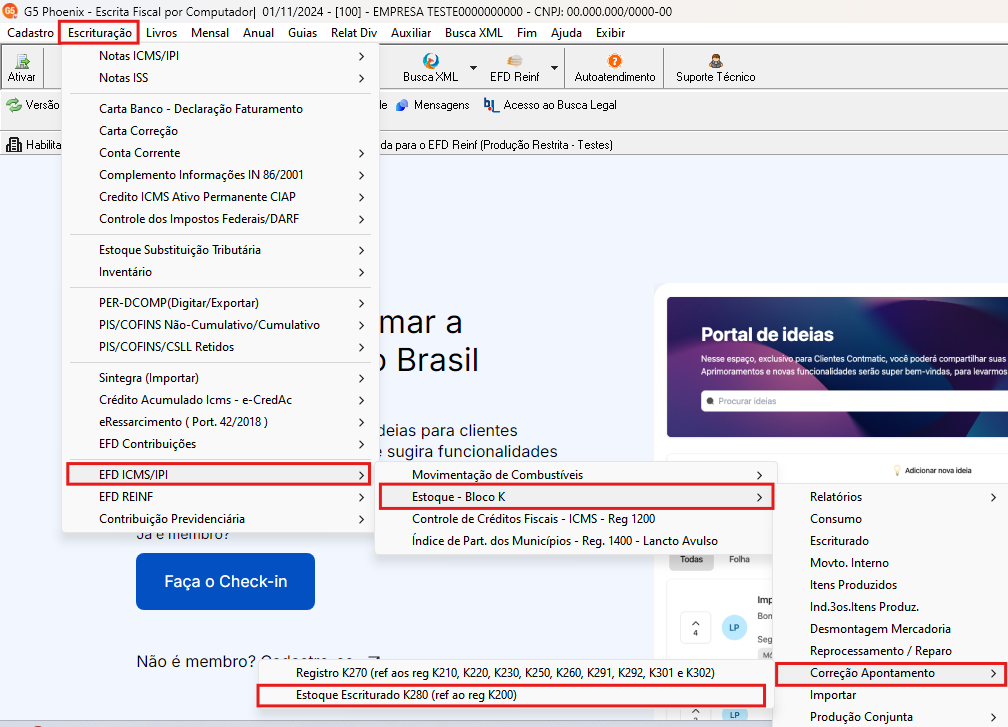Click Adicionar nova ideia link
1008x727 pixels.
[x=938, y=471]
